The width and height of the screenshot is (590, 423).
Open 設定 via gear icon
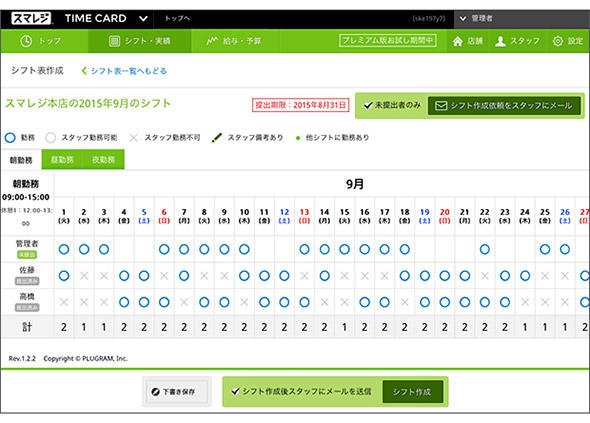(558, 41)
